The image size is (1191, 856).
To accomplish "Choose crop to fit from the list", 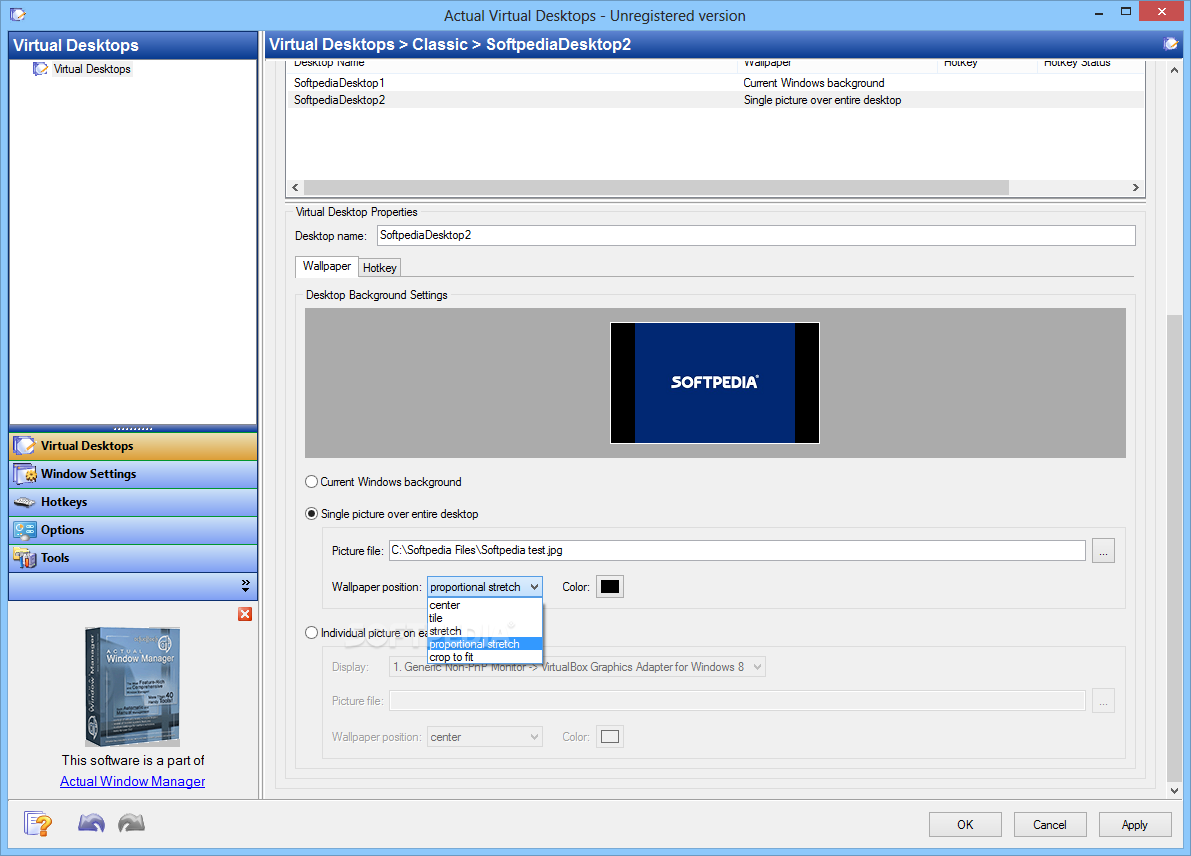I will coord(485,657).
